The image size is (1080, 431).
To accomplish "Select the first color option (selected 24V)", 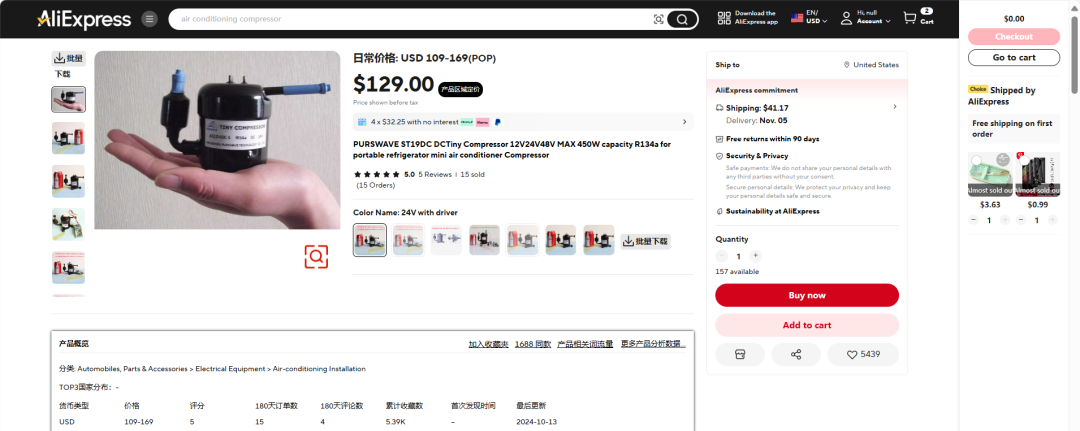I will pyautogui.click(x=370, y=240).
